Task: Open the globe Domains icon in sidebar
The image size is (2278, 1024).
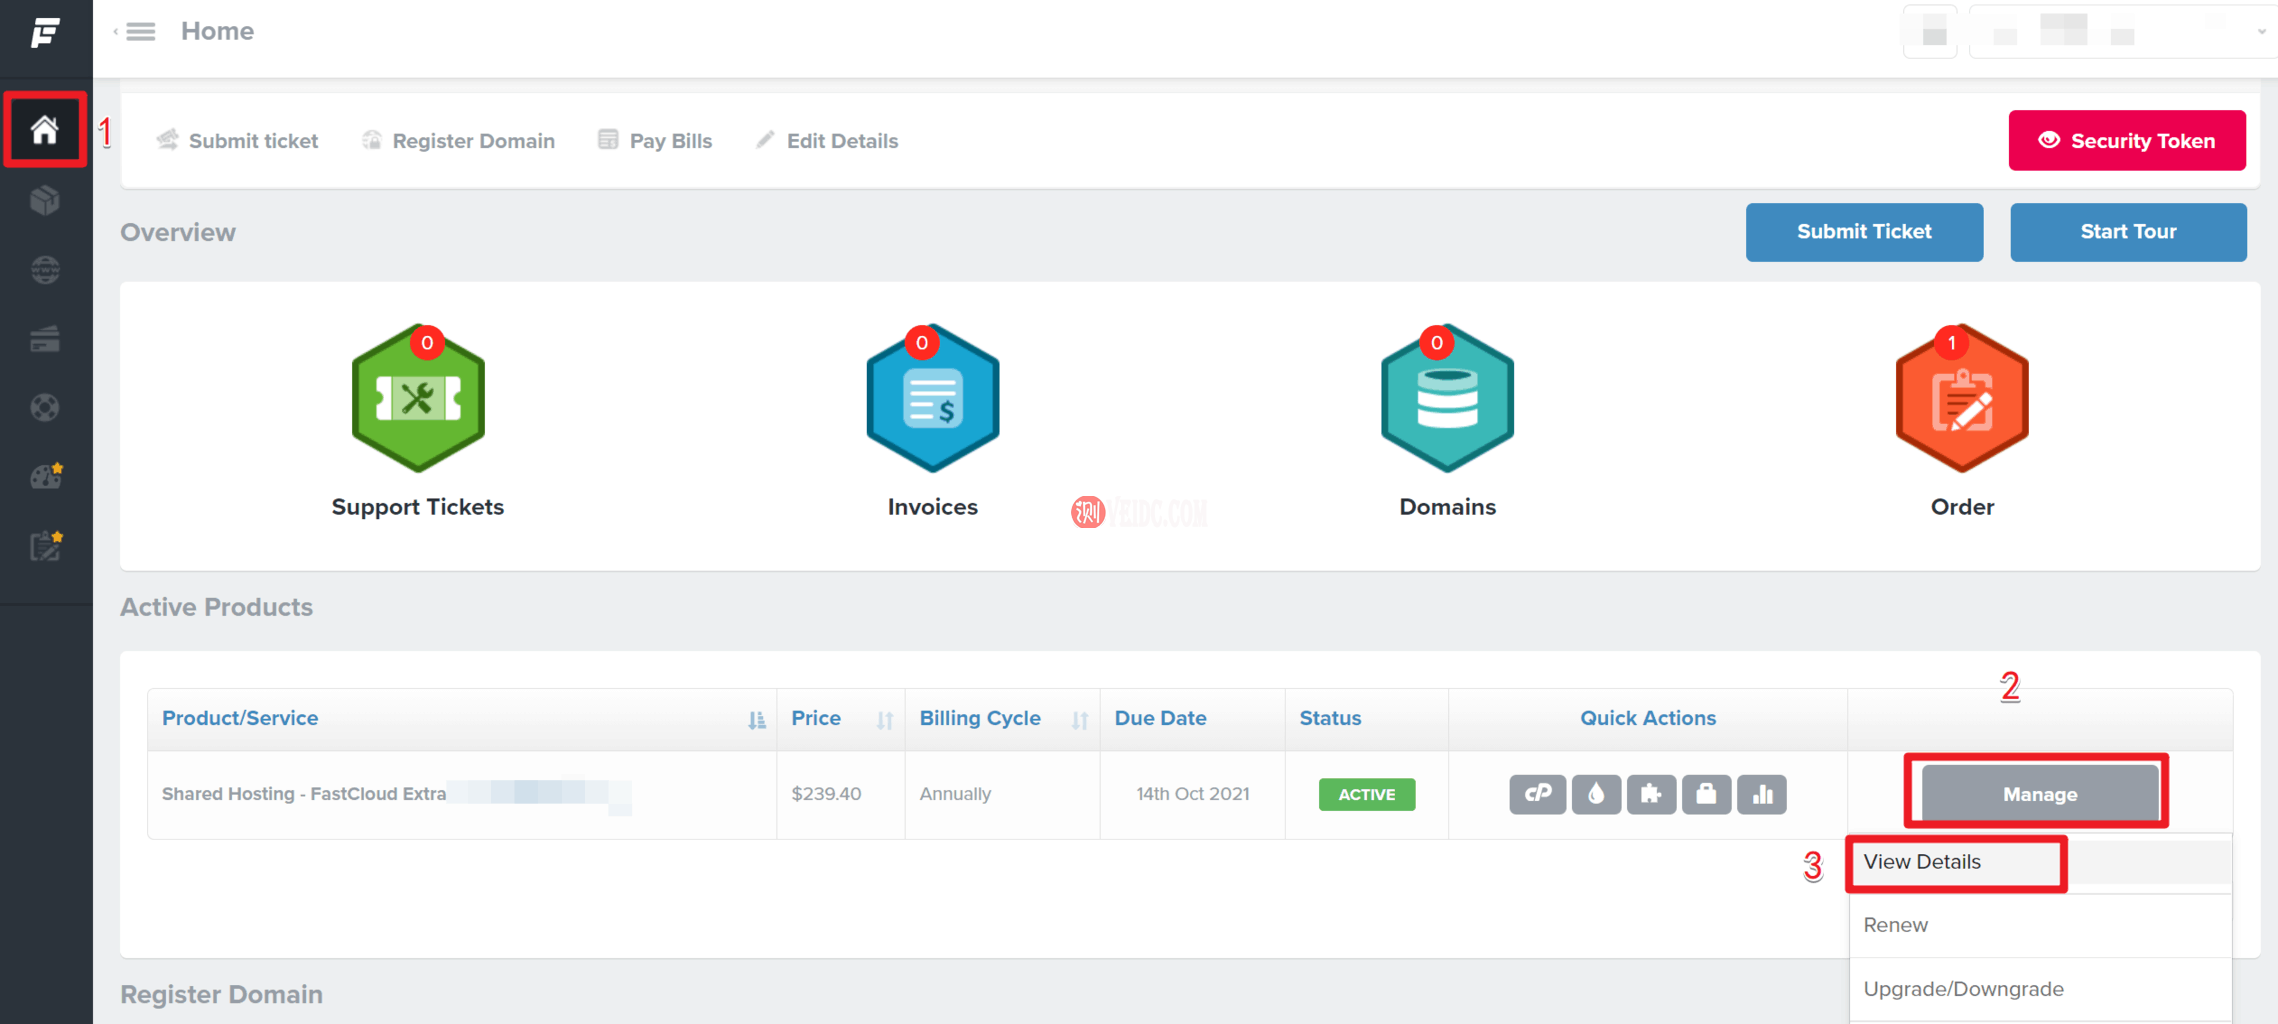Action: click(45, 270)
